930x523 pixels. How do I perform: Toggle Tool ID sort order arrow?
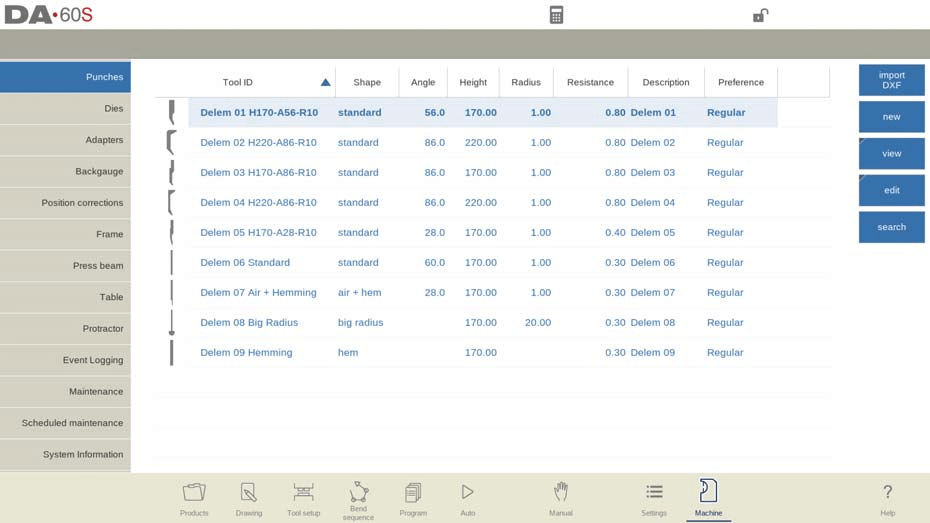(x=326, y=82)
